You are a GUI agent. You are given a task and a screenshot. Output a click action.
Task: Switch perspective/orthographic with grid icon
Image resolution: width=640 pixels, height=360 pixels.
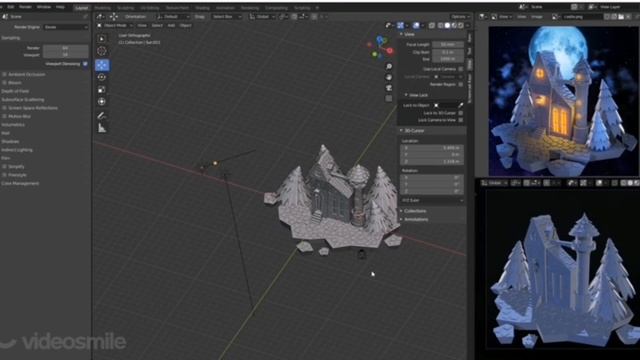pyautogui.click(x=389, y=98)
